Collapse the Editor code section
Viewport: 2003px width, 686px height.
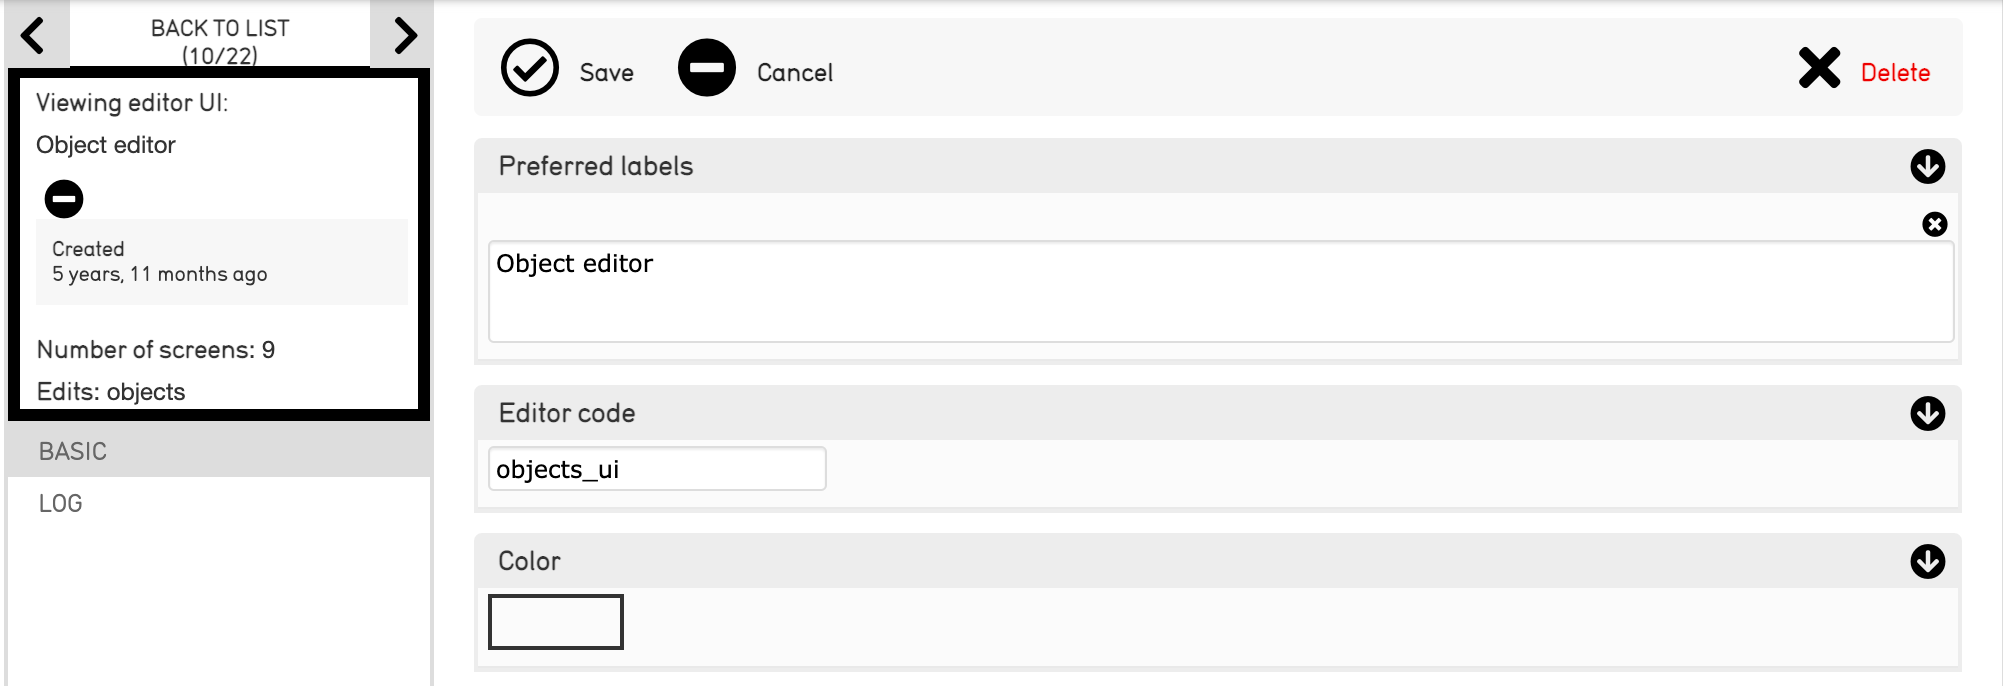[1927, 413]
